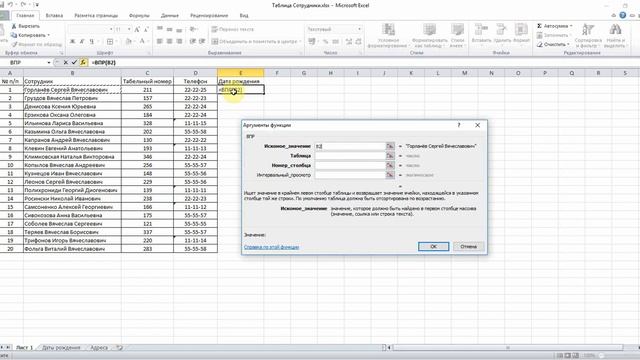The image size is (640, 360).
Task: Toggle right text alignment
Action: [x=180, y=41]
